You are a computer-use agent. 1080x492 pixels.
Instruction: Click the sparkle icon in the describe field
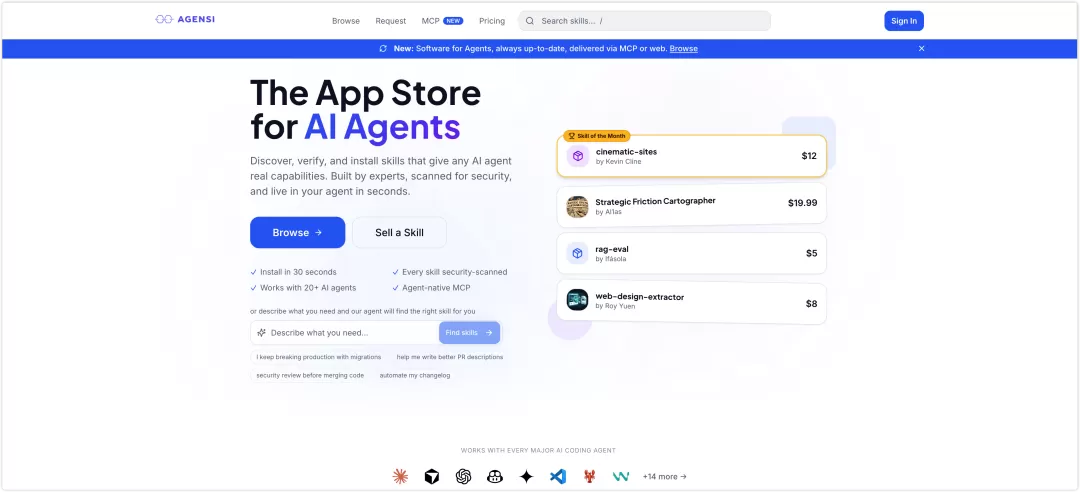tap(262, 333)
